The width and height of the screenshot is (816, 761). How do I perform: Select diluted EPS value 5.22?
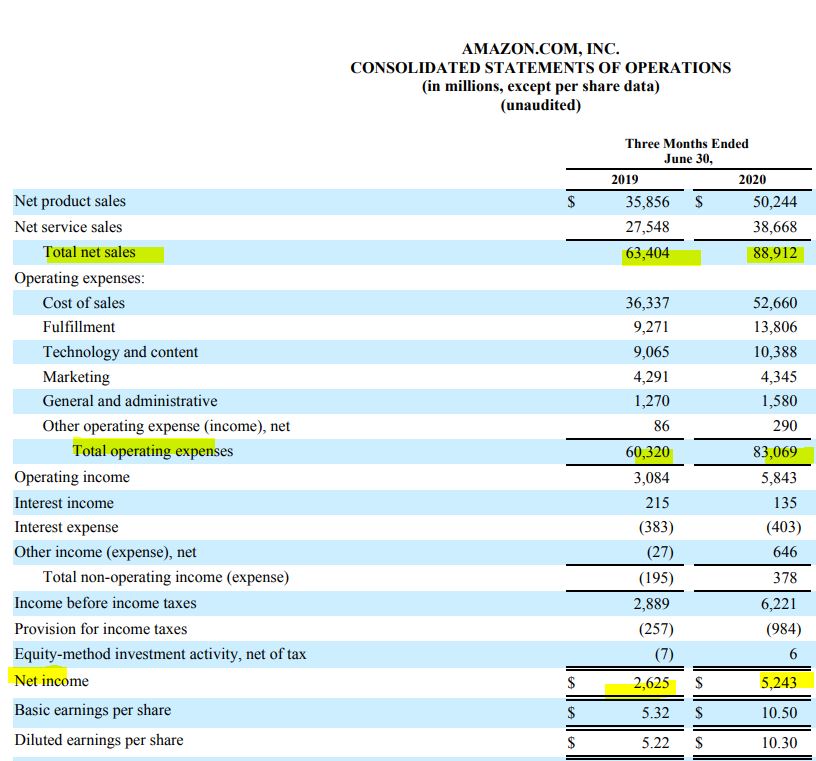pyautogui.click(x=655, y=743)
